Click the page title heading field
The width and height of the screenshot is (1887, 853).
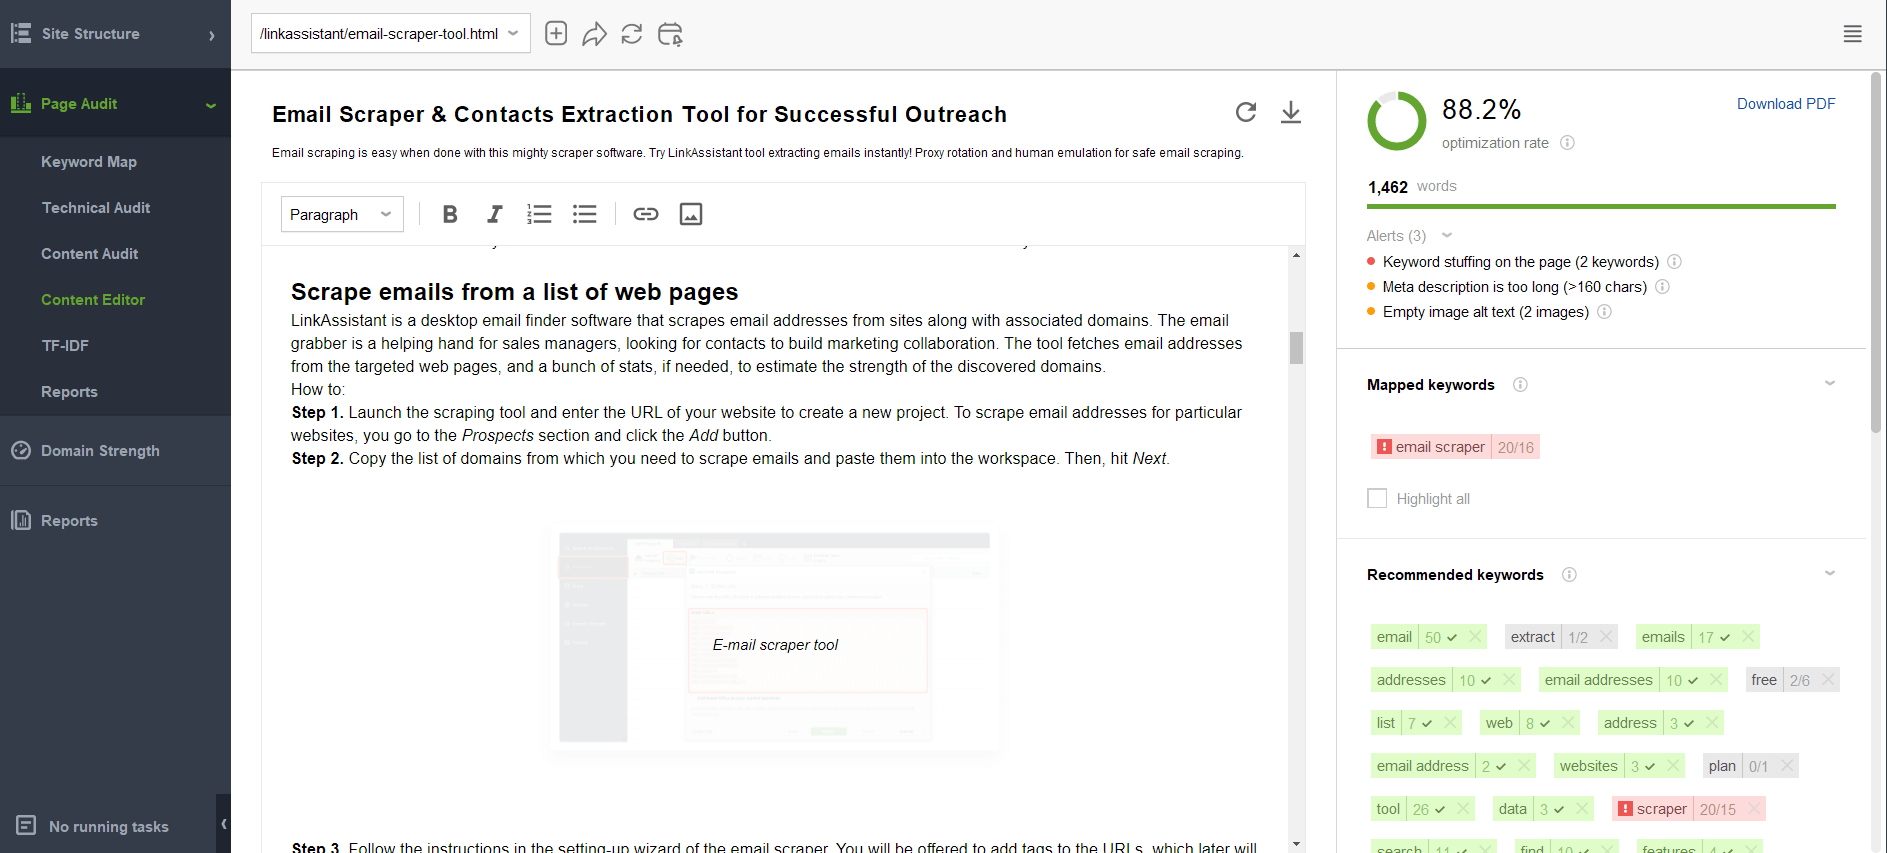(x=639, y=115)
